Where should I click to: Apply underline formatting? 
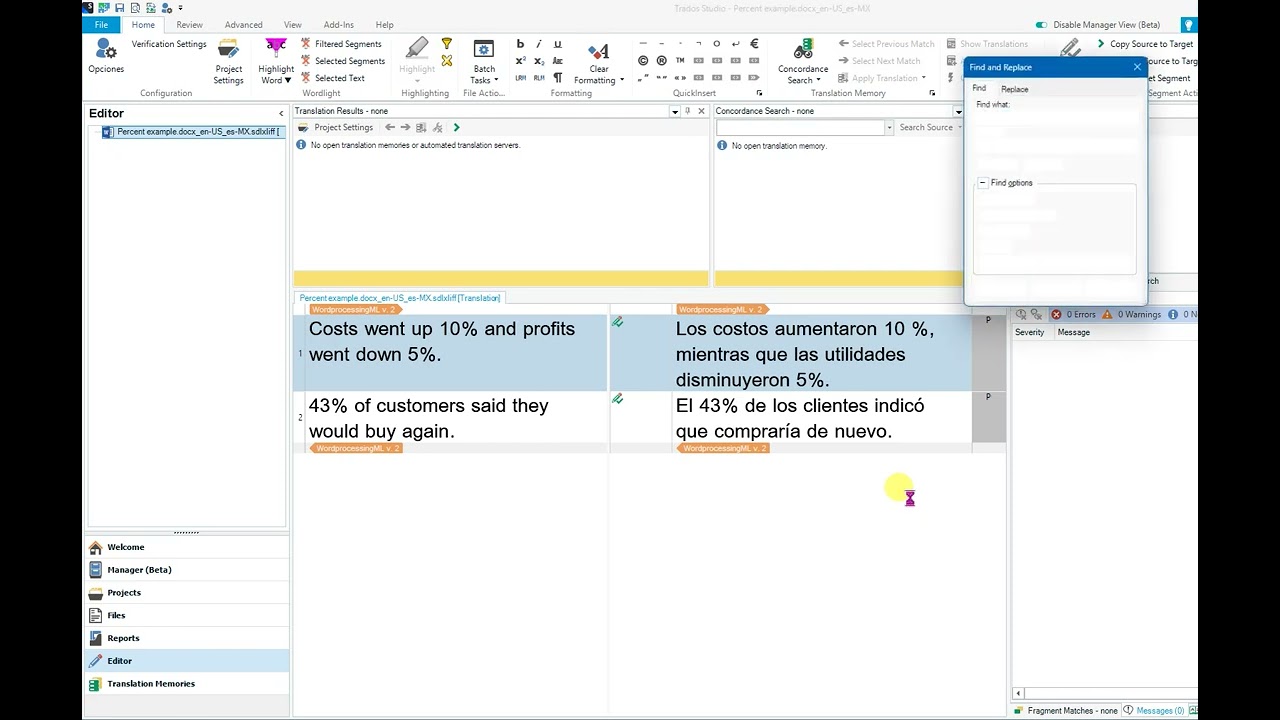click(x=557, y=44)
